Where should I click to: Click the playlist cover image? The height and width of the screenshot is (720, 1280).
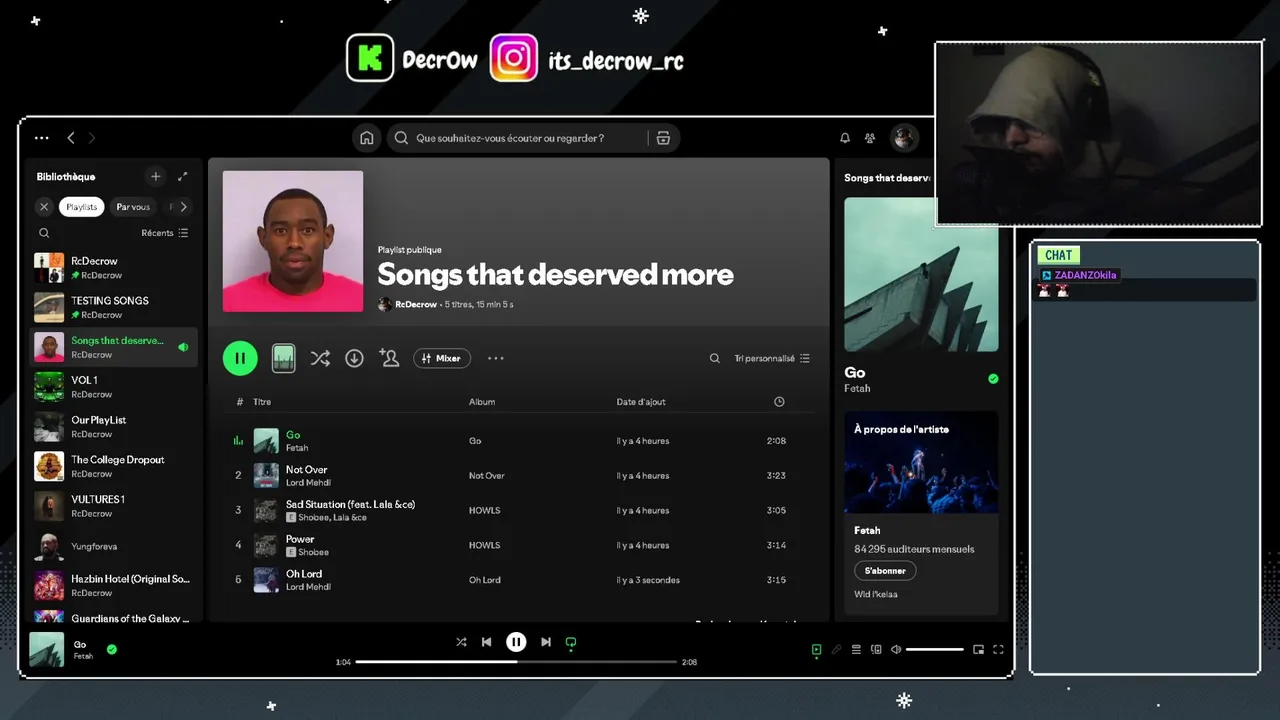293,241
